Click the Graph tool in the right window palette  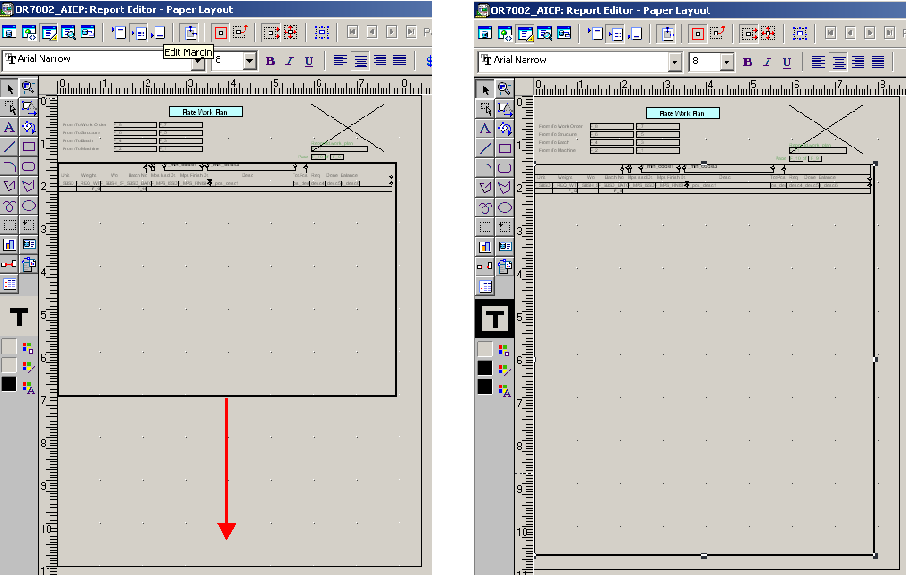coord(485,246)
